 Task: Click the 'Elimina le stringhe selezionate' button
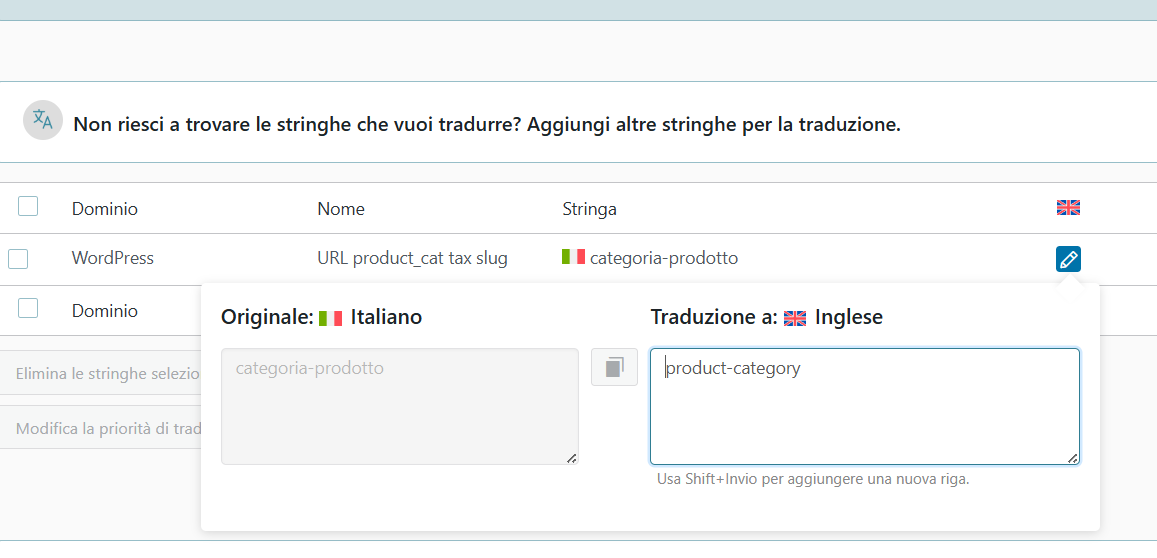(x=100, y=373)
